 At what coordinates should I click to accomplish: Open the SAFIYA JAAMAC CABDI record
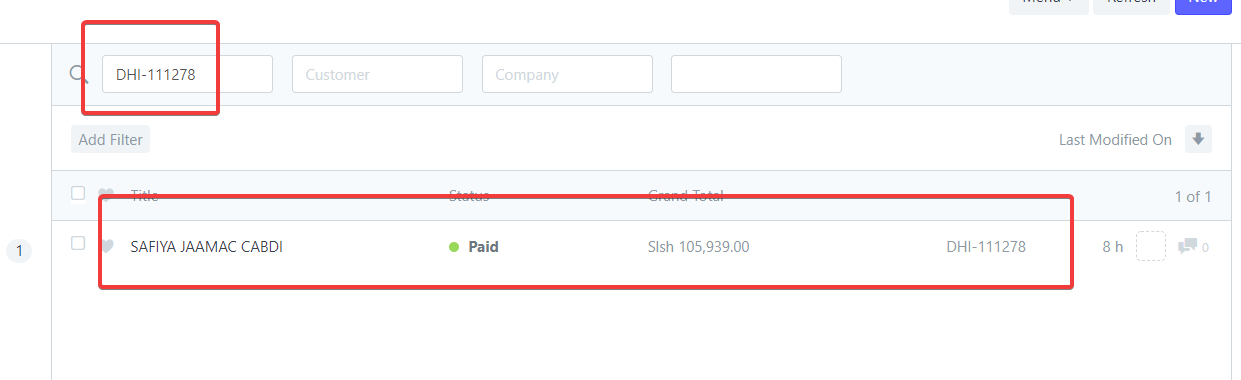click(207, 247)
